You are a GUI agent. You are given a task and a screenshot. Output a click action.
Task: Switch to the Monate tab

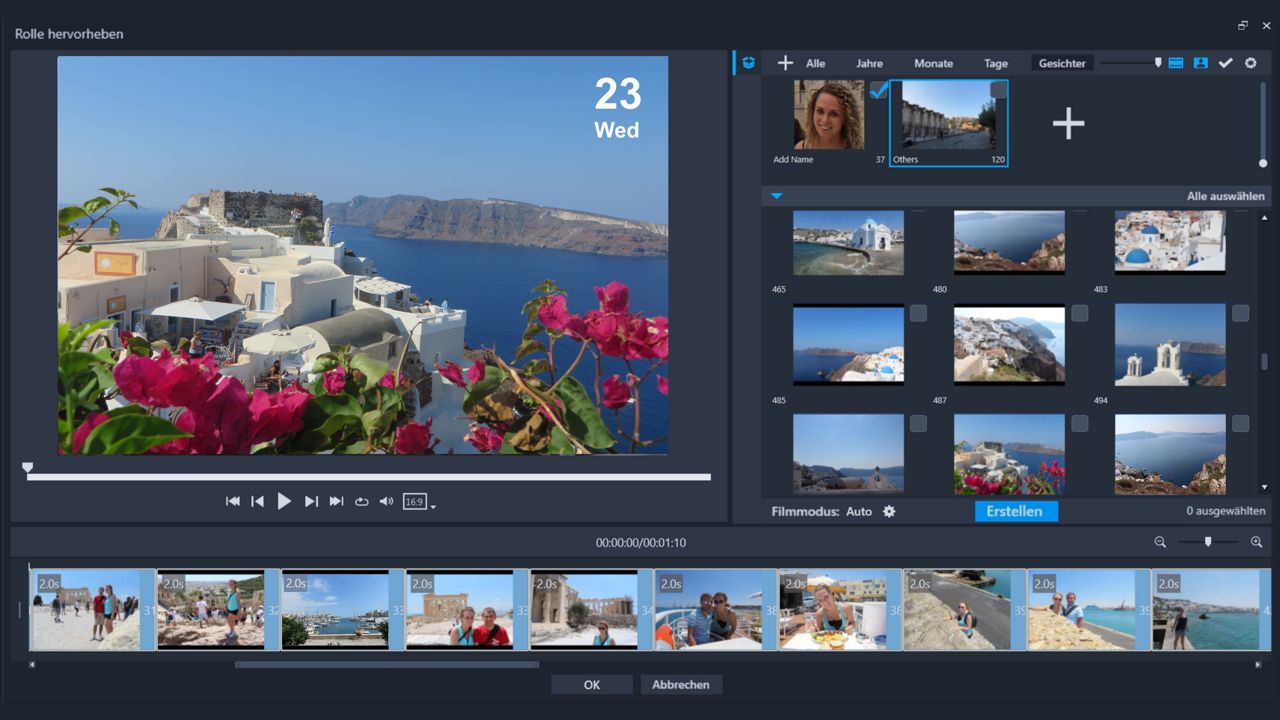[x=933, y=64]
